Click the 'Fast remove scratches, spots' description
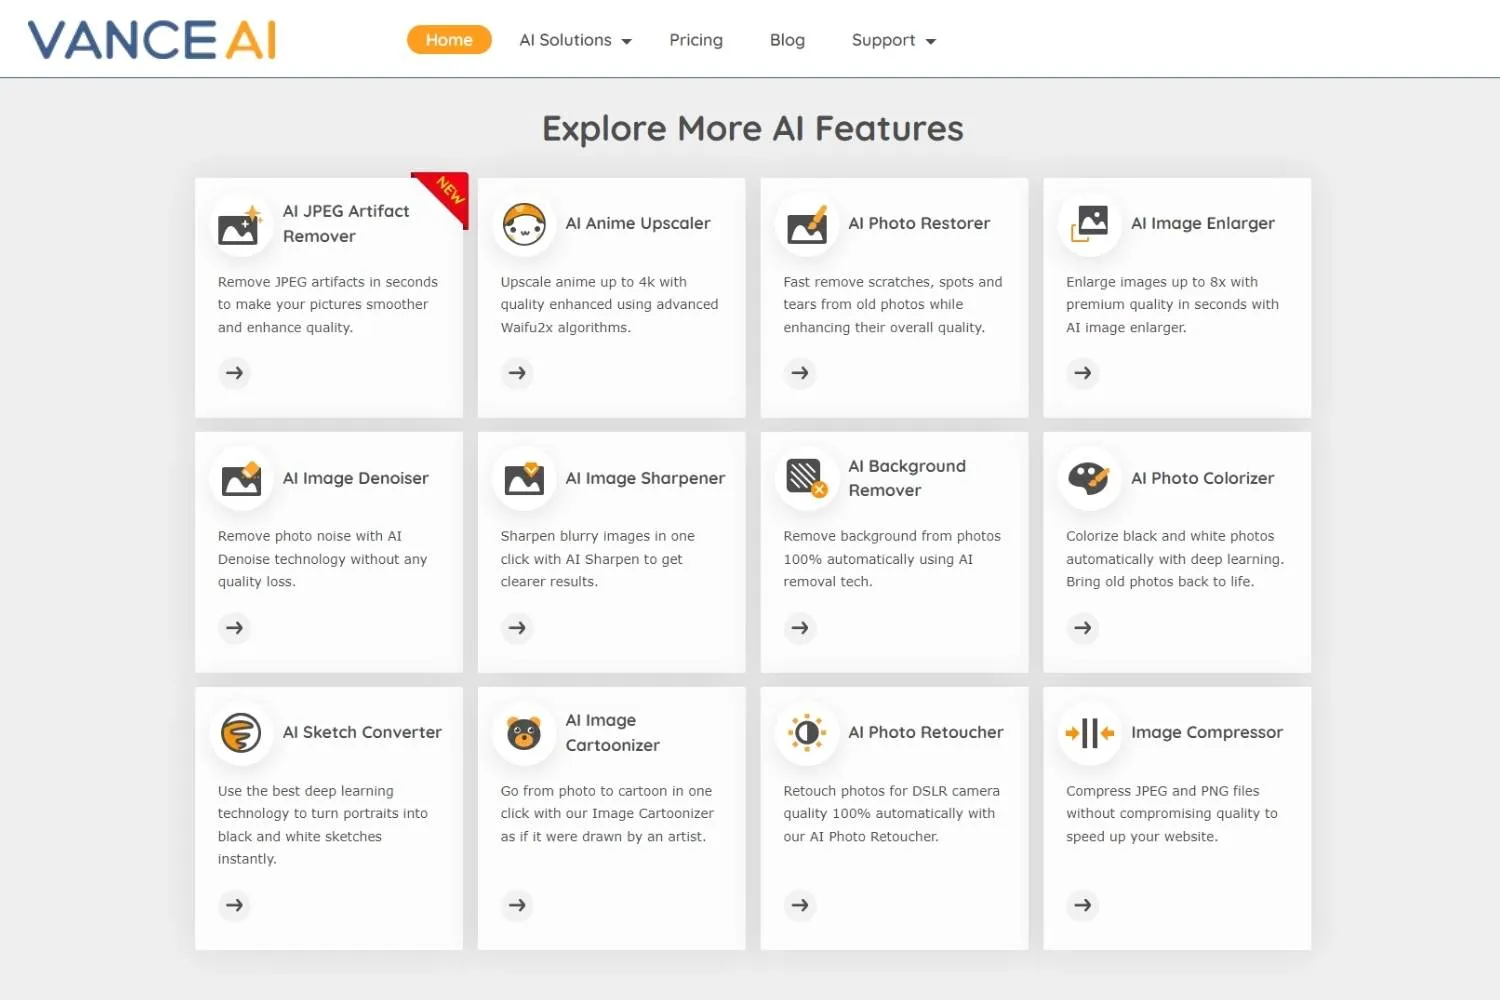Screen dimensions: 1500x1000 click(892, 305)
